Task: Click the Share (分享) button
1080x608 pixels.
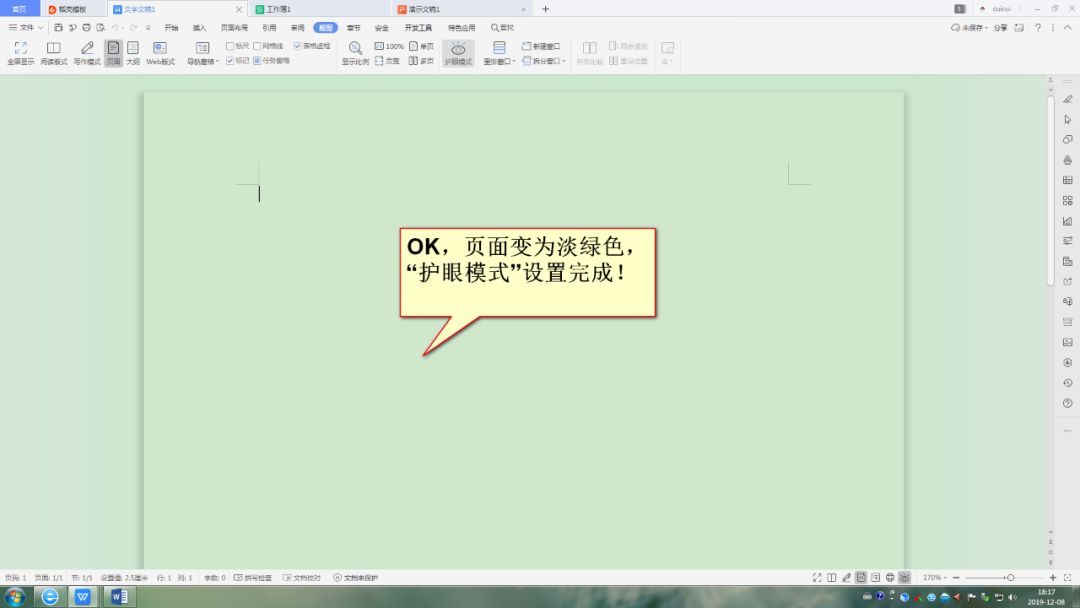Action: [1000, 28]
